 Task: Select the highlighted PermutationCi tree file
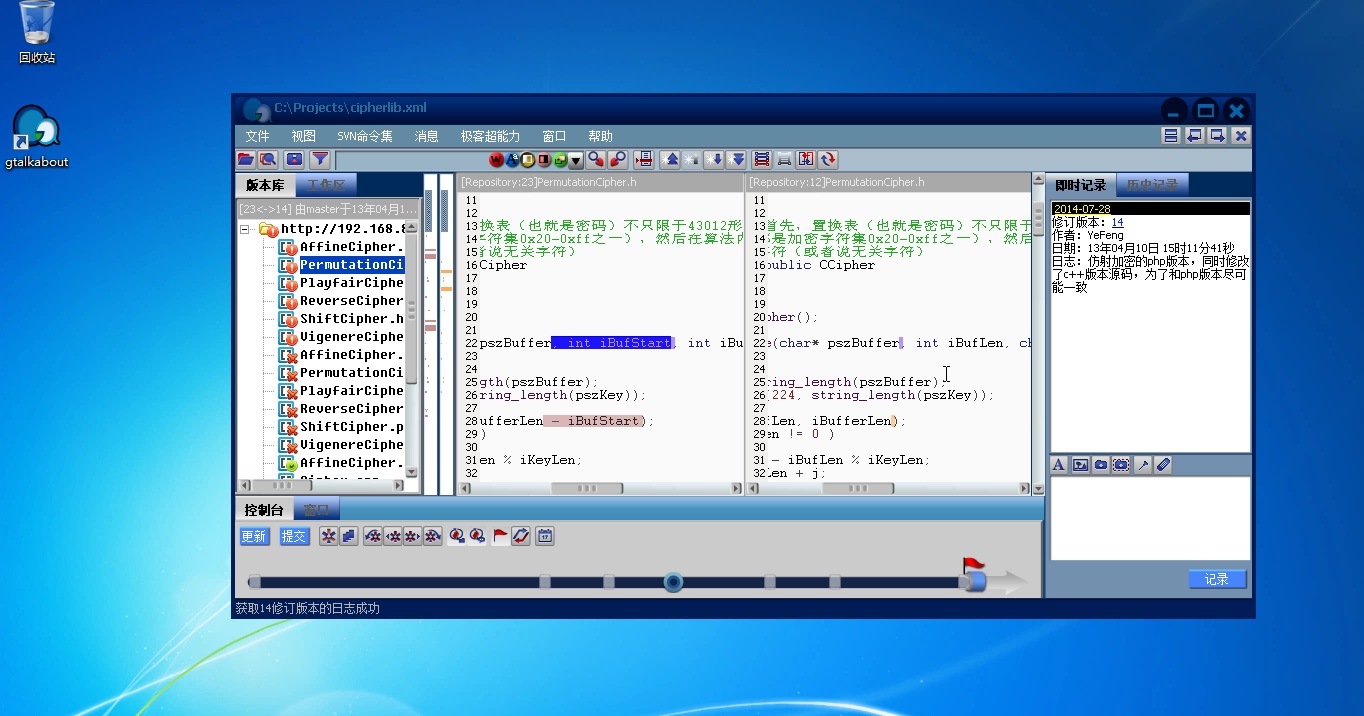341,265
